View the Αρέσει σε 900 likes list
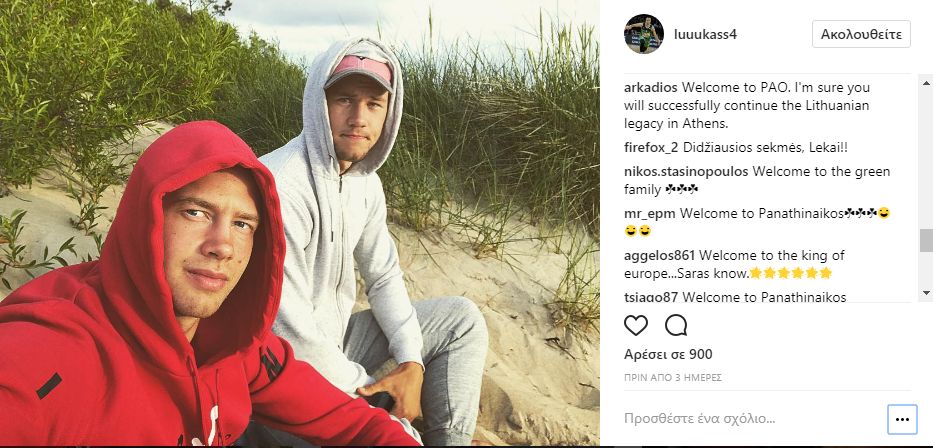 click(x=668, y=355)
